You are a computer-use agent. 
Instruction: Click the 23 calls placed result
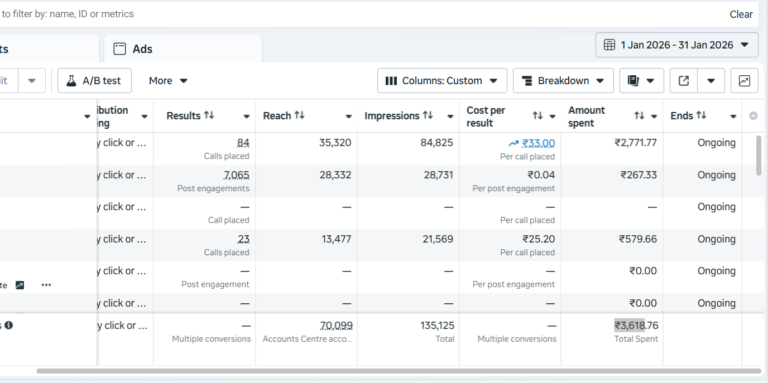pos(244,239)
